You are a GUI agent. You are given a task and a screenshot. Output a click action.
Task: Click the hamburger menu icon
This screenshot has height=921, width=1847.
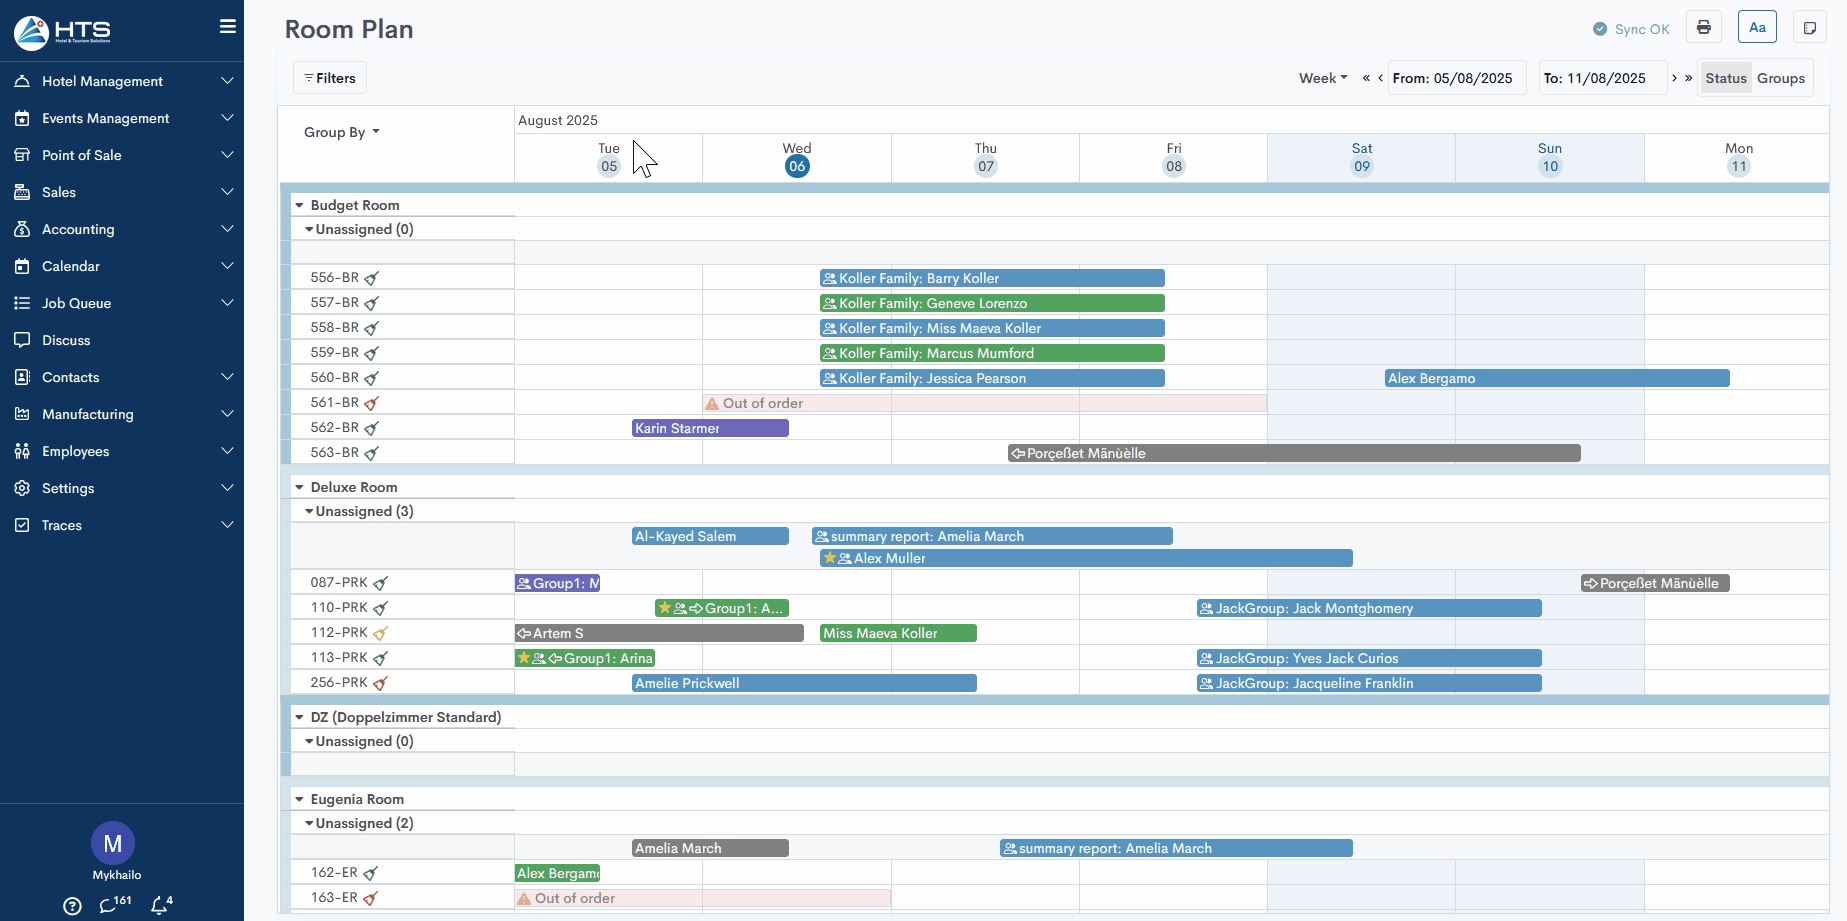coord(228,27)
